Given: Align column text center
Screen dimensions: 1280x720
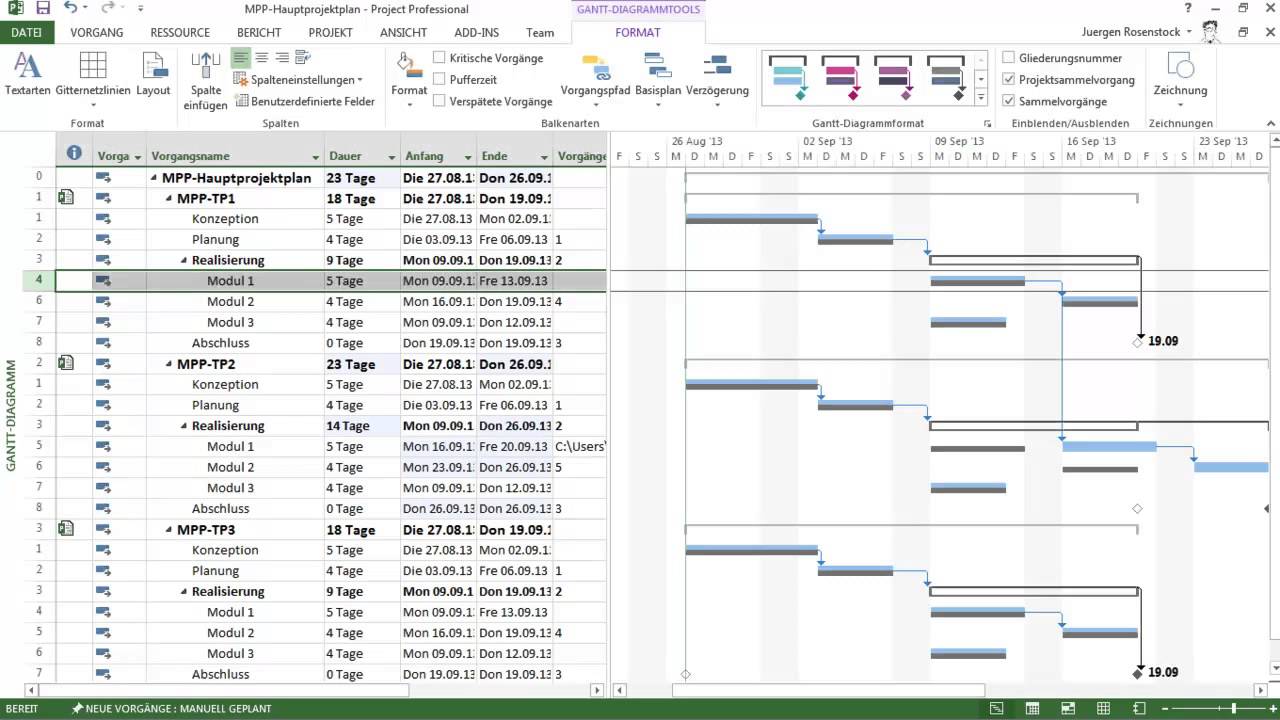Looking at the screenshot, I should 261,58.
